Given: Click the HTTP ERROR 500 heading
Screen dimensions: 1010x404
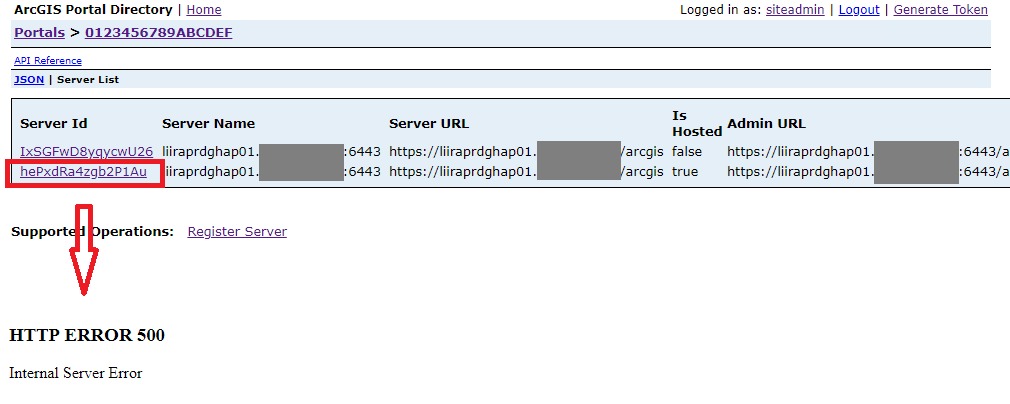Looking at the screenshot, I should 87,335.
